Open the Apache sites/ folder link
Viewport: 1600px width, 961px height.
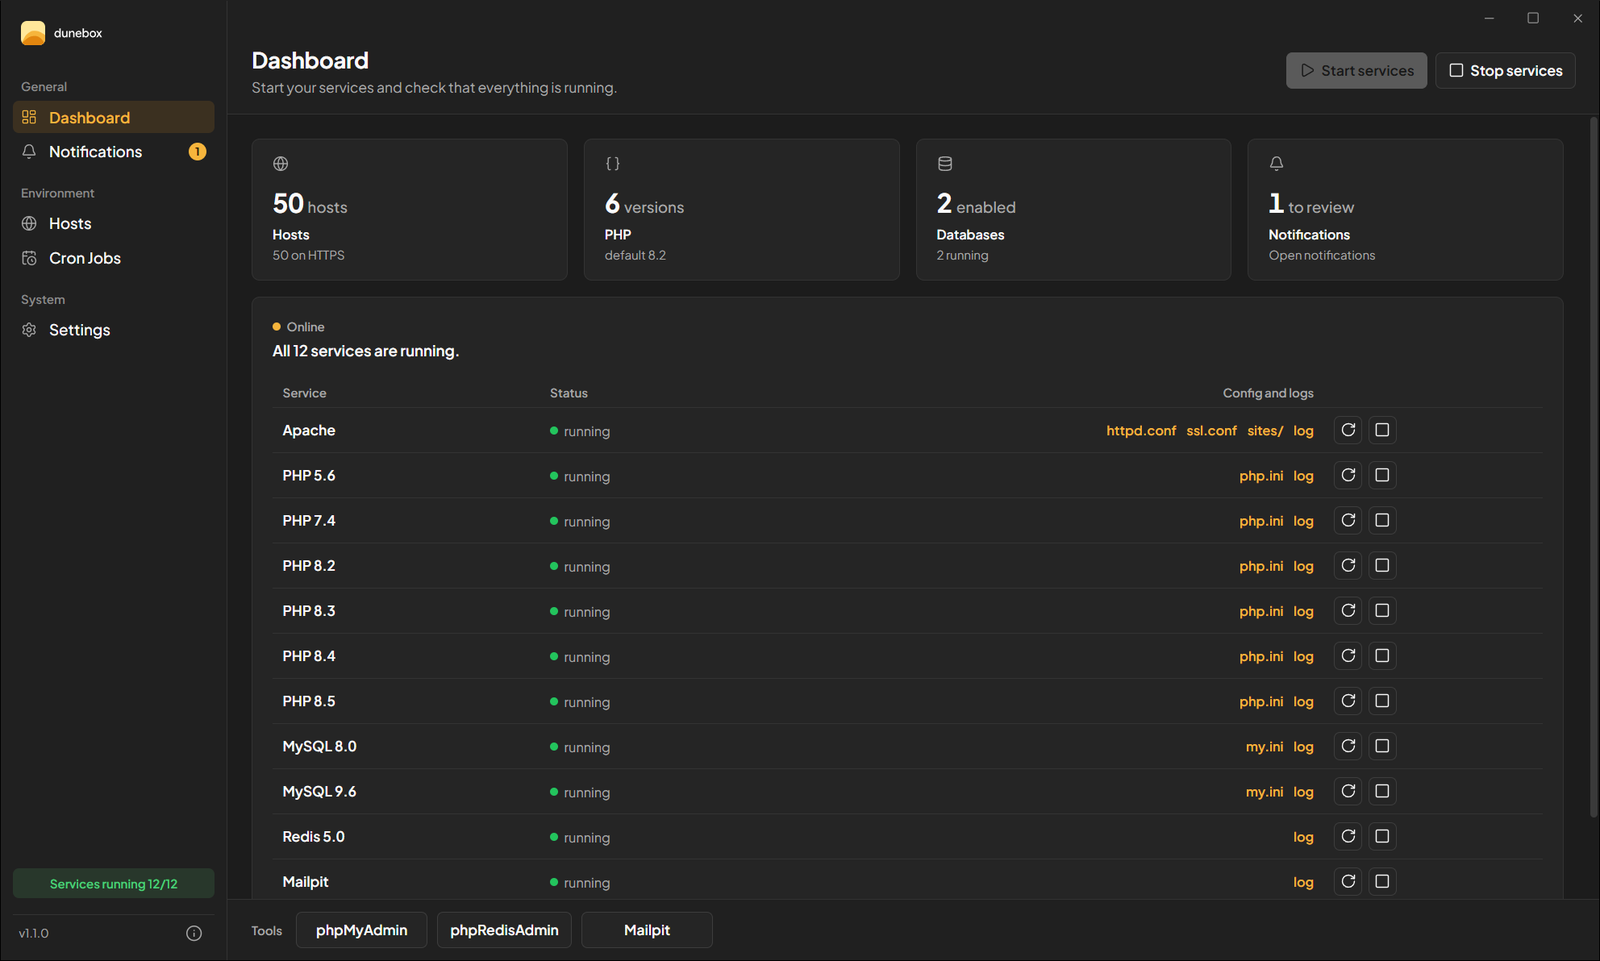click(x=1265, y=431)
